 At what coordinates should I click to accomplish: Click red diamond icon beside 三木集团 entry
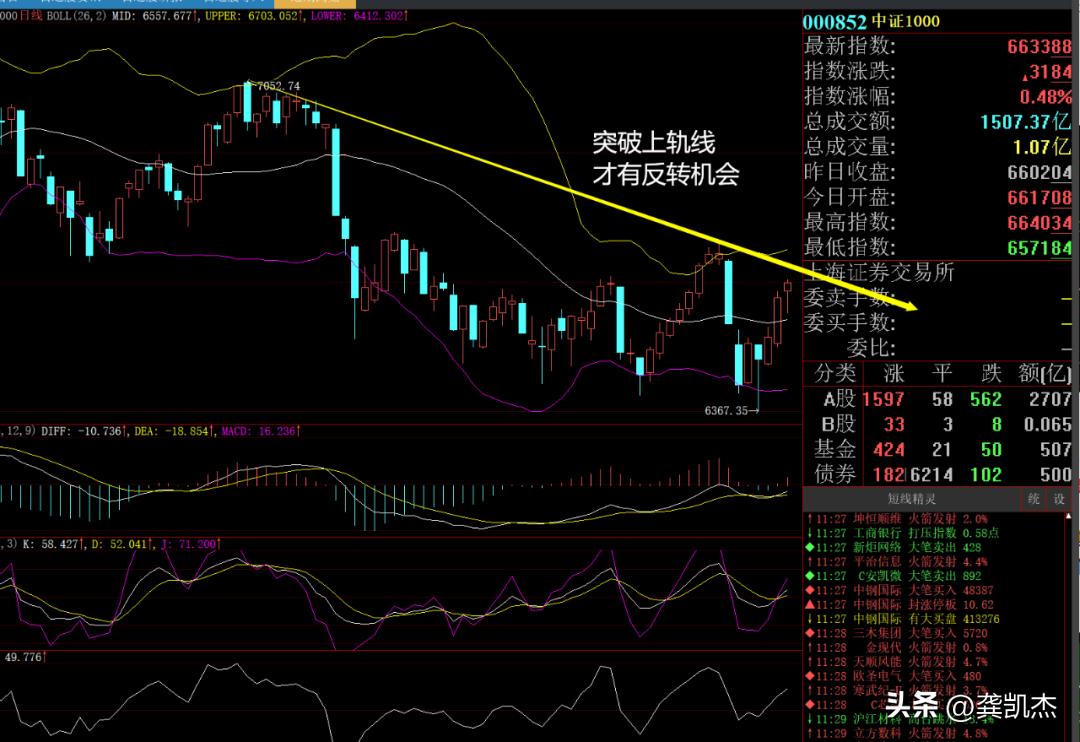click(x=809, y=634)
